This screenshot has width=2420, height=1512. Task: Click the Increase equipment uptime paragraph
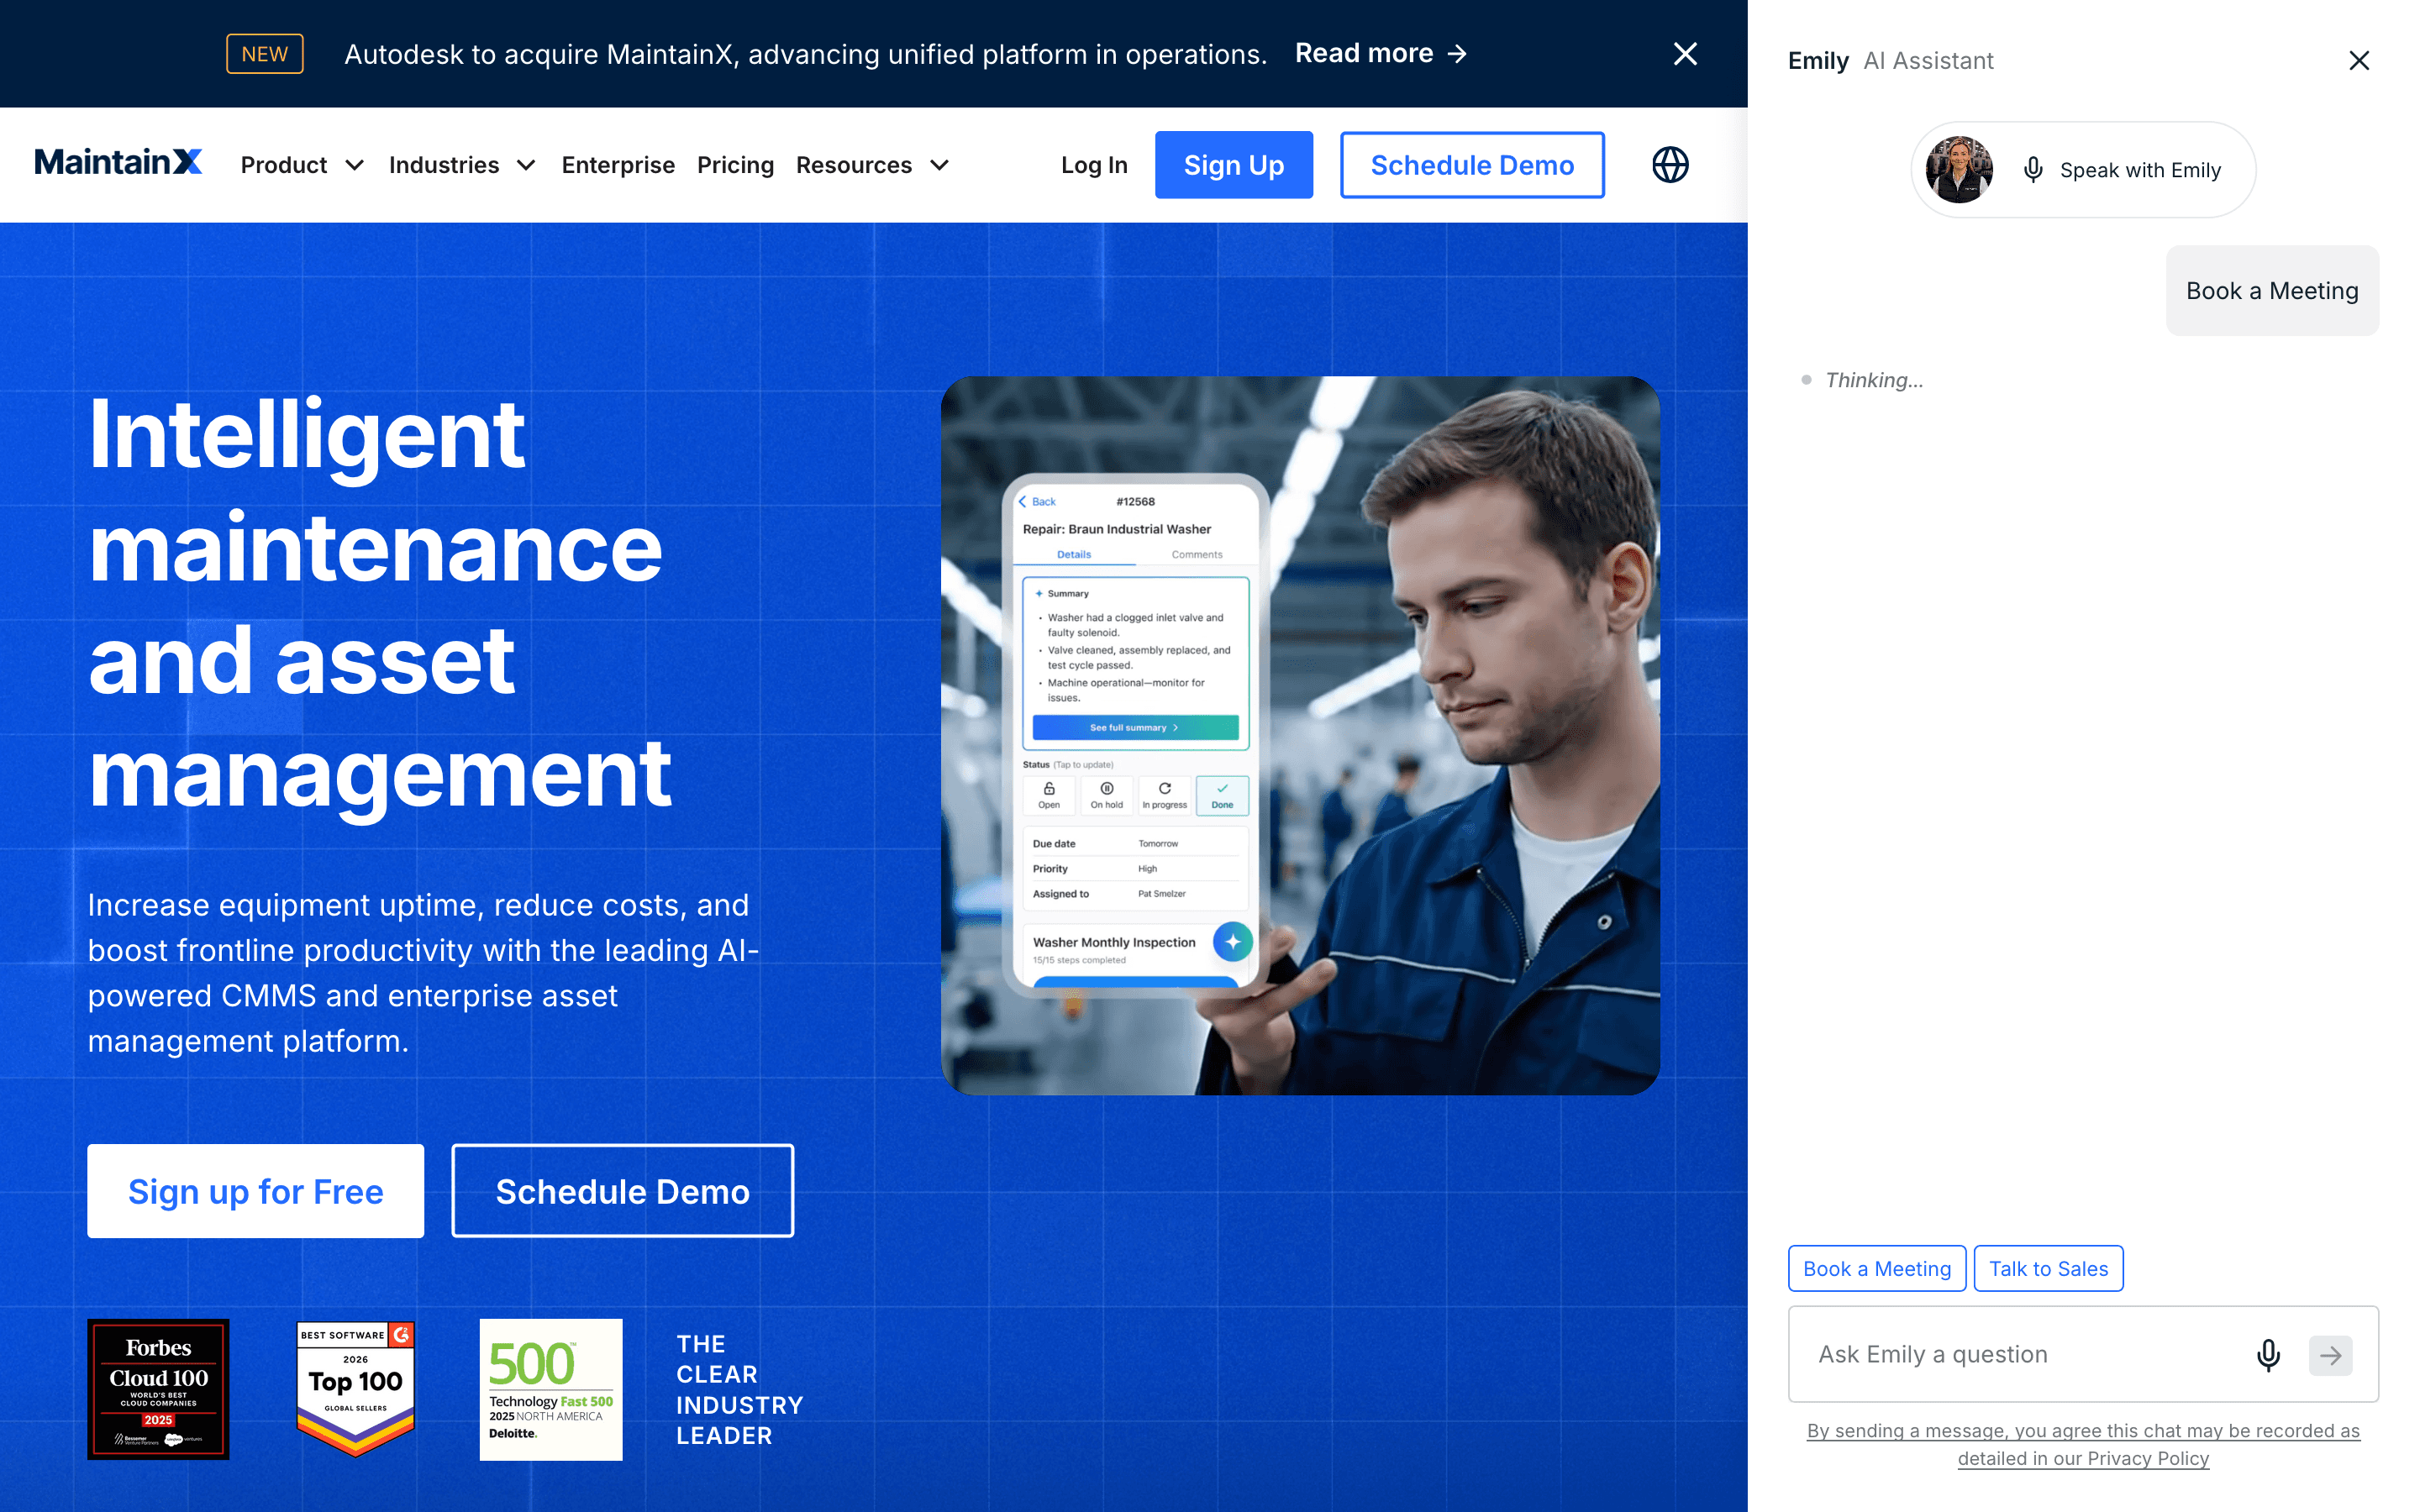423,973
